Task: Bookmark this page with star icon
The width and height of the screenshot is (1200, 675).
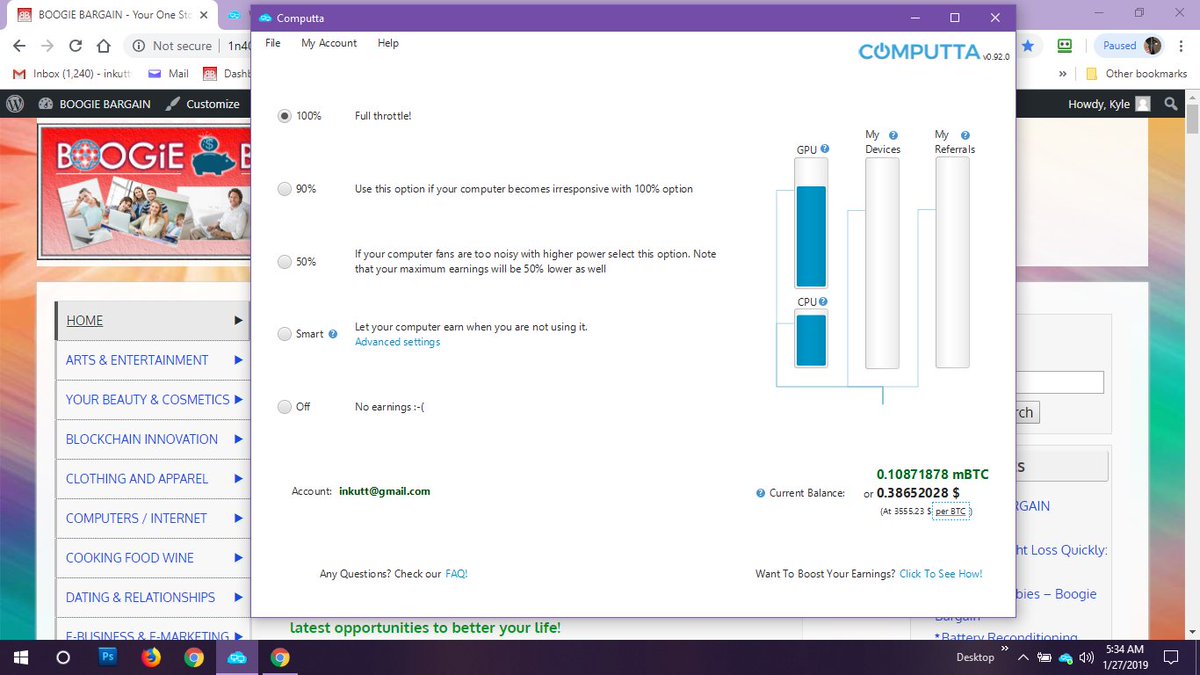Action: 1028,46
